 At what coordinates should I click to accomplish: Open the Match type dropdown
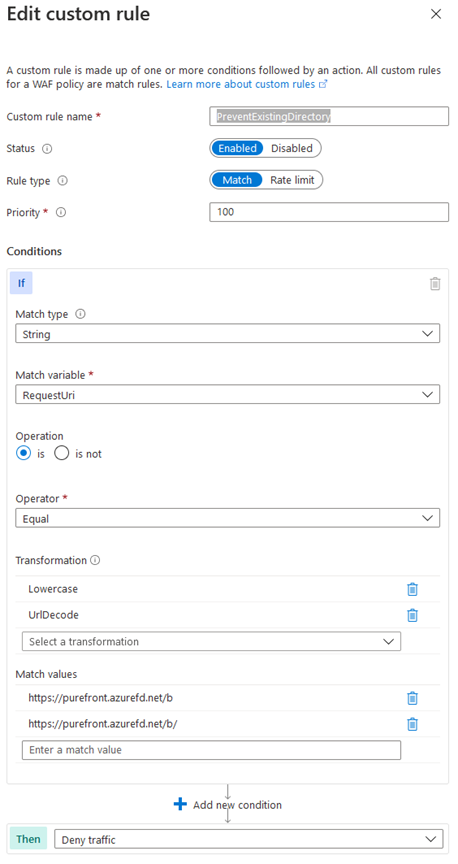(228, 334)
